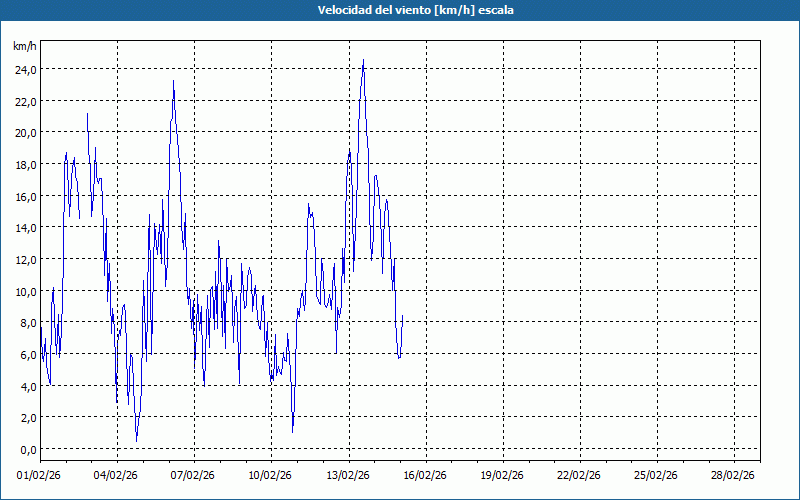The image size is (800, 500).
Task: Click the km/h unit label
Action: (25, 46)
